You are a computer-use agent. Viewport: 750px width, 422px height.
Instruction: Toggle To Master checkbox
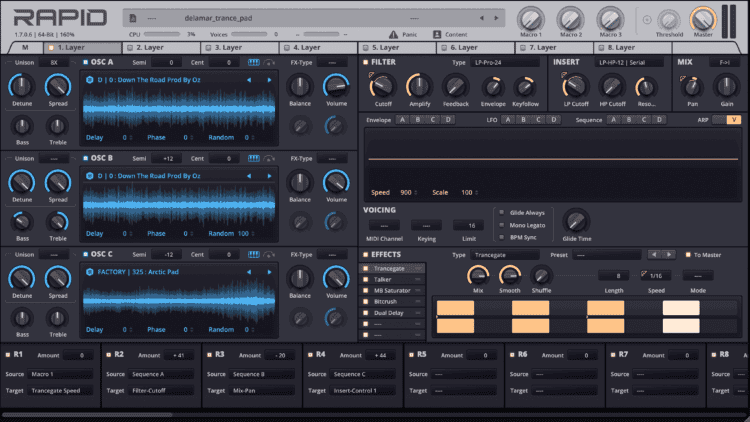(x=688, y=255)
